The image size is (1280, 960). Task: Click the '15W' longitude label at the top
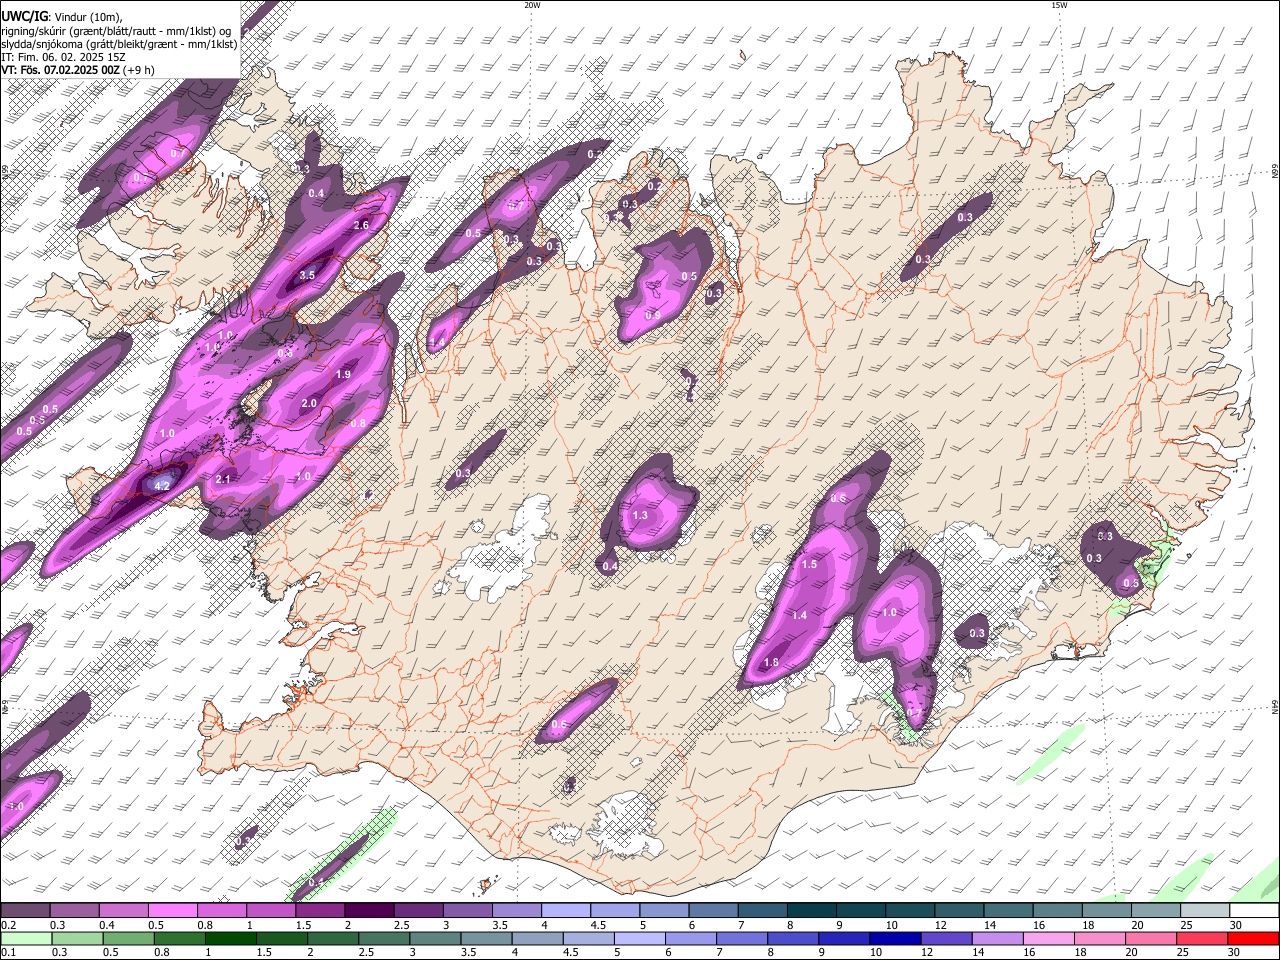1059,5
